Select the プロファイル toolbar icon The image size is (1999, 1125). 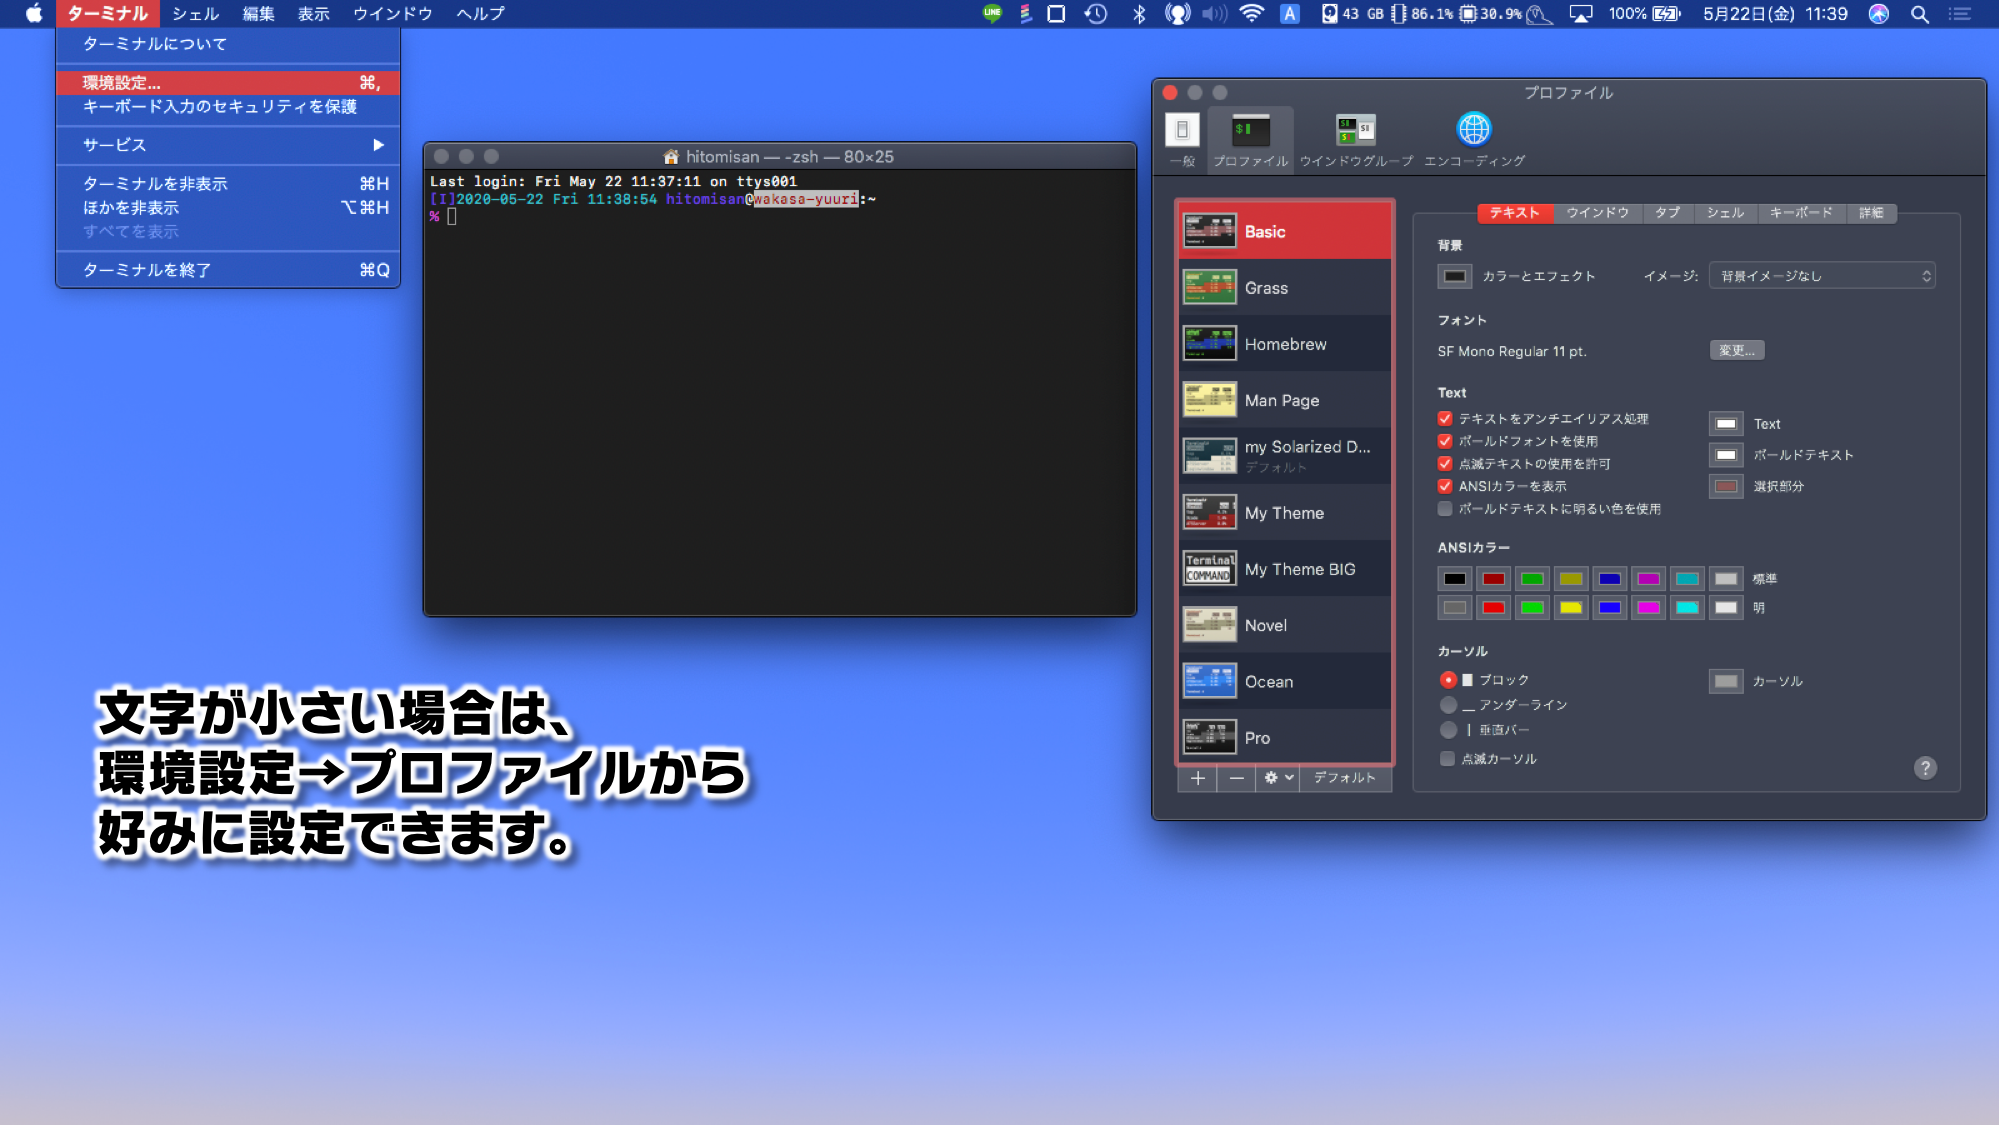[x=1250, y=139]
